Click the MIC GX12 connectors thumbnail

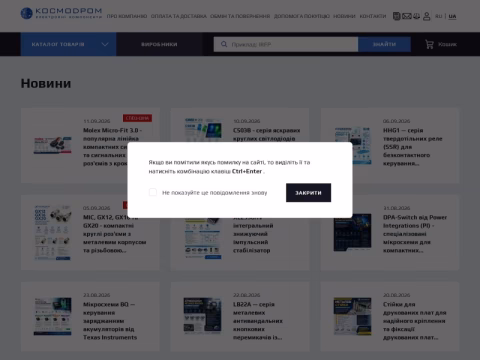coord(52,232)
